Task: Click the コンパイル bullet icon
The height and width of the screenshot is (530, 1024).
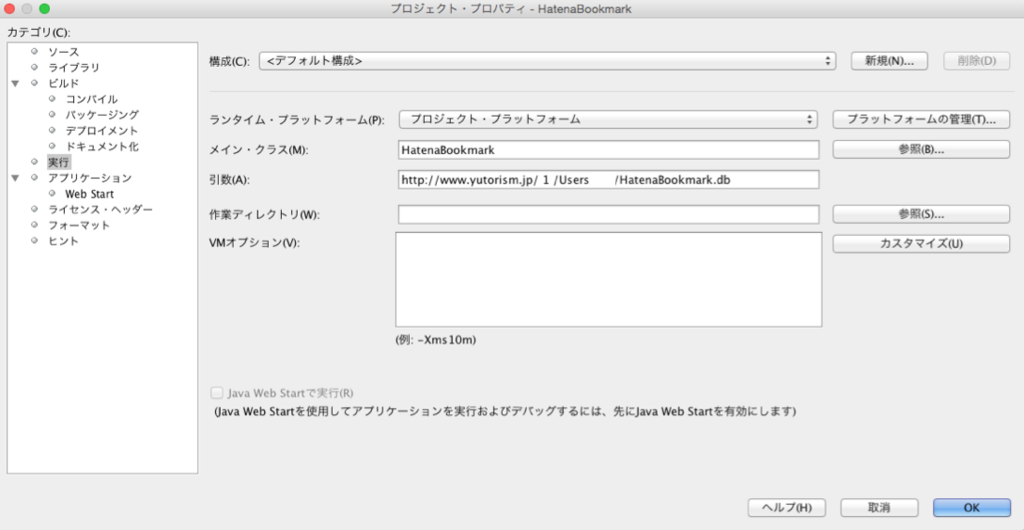Action: pos(52,99)
